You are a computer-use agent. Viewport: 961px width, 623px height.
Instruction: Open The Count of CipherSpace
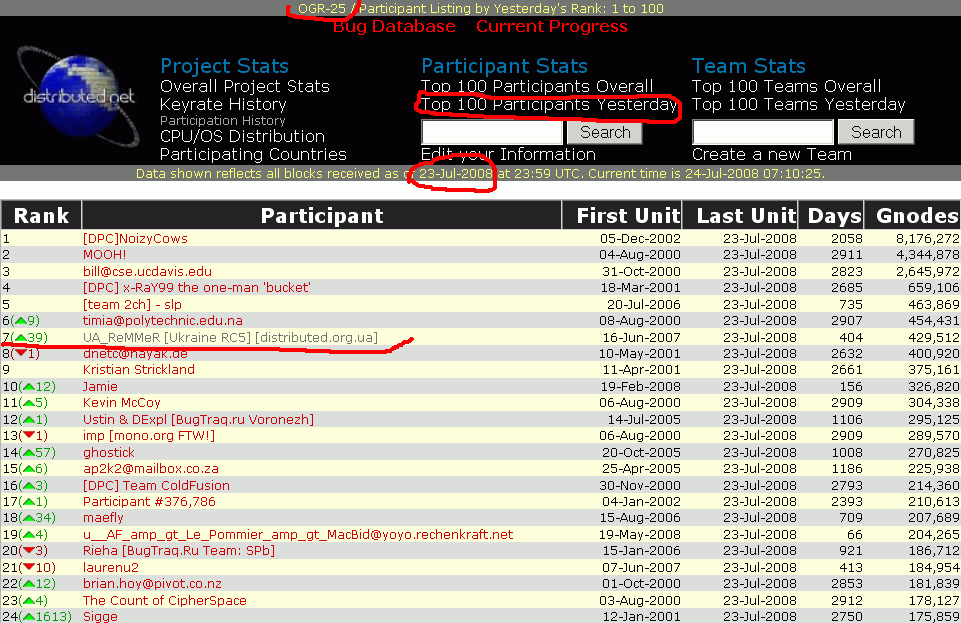coord(164,601)
